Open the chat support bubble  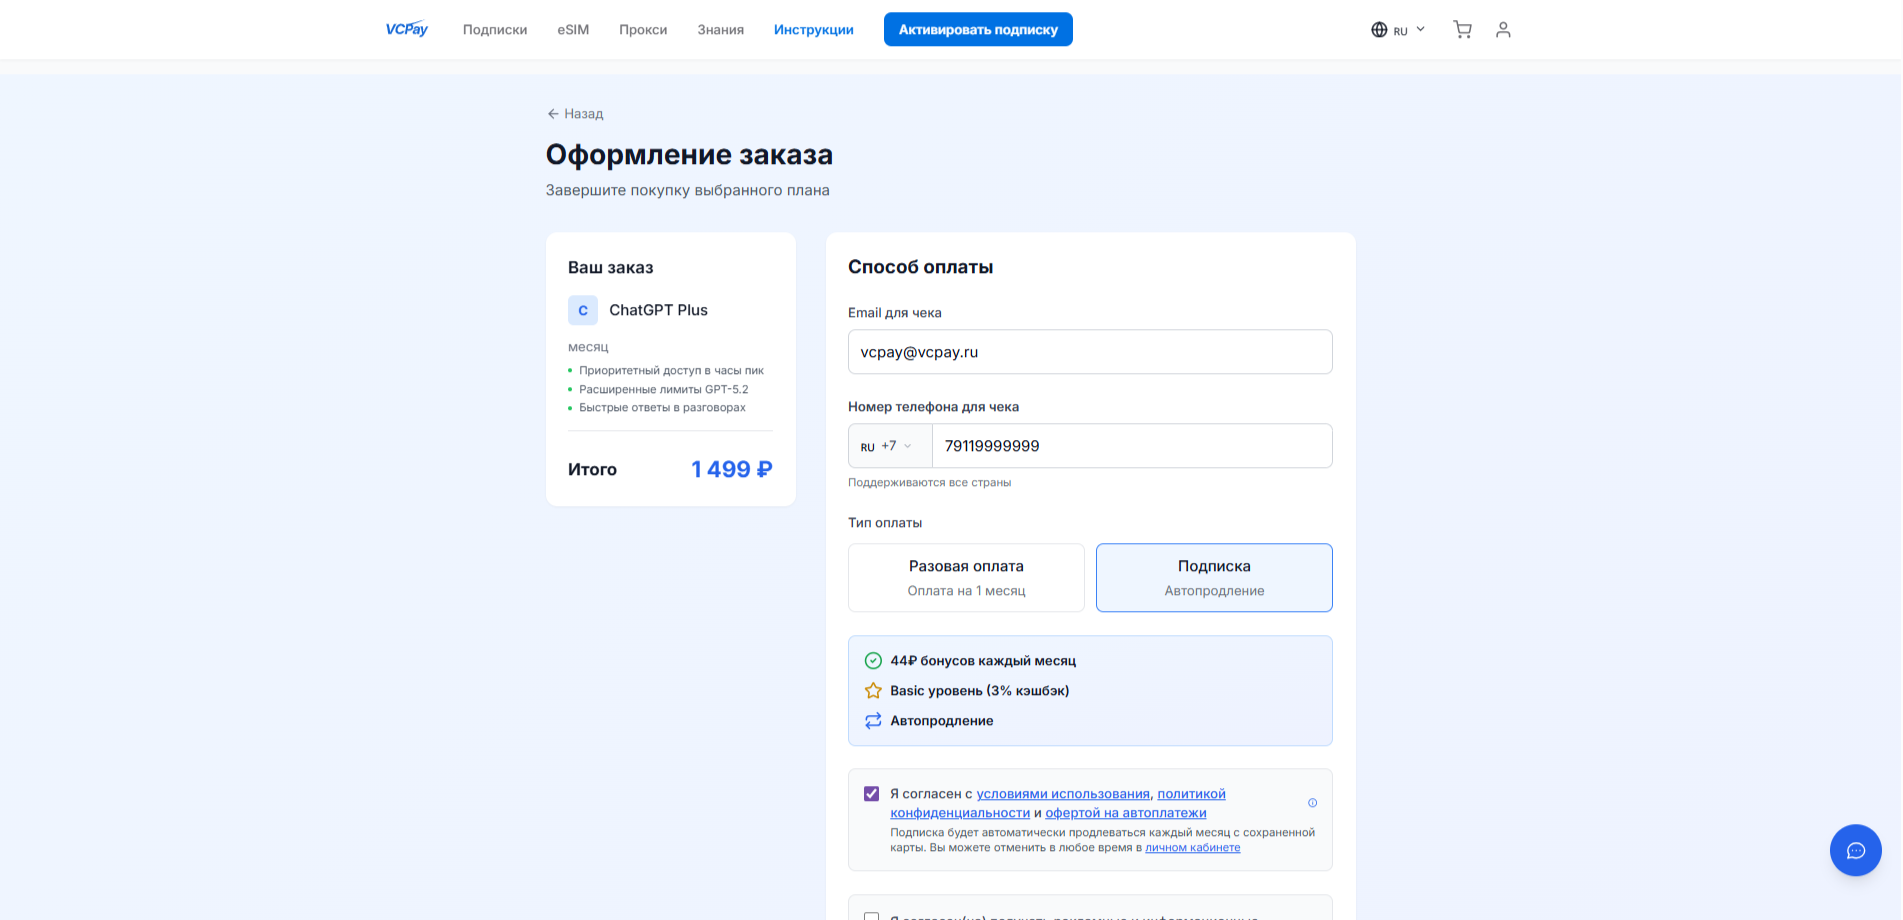1856,850
